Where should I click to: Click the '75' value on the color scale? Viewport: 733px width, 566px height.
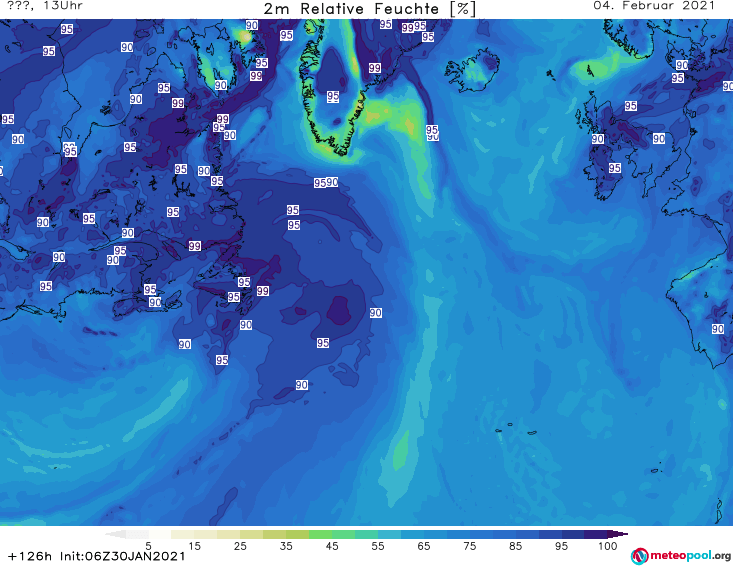469,546
